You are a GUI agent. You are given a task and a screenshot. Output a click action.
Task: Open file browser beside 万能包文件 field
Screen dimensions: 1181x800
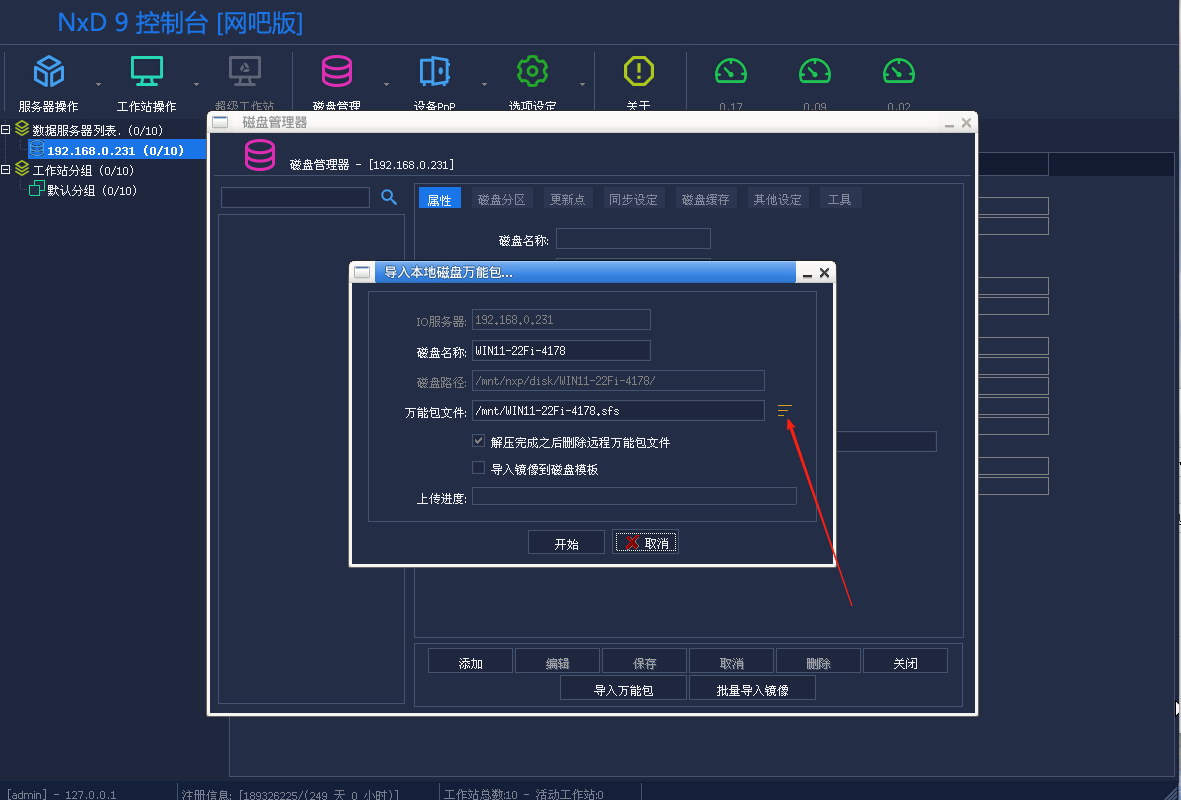click(x=784, y=410)
